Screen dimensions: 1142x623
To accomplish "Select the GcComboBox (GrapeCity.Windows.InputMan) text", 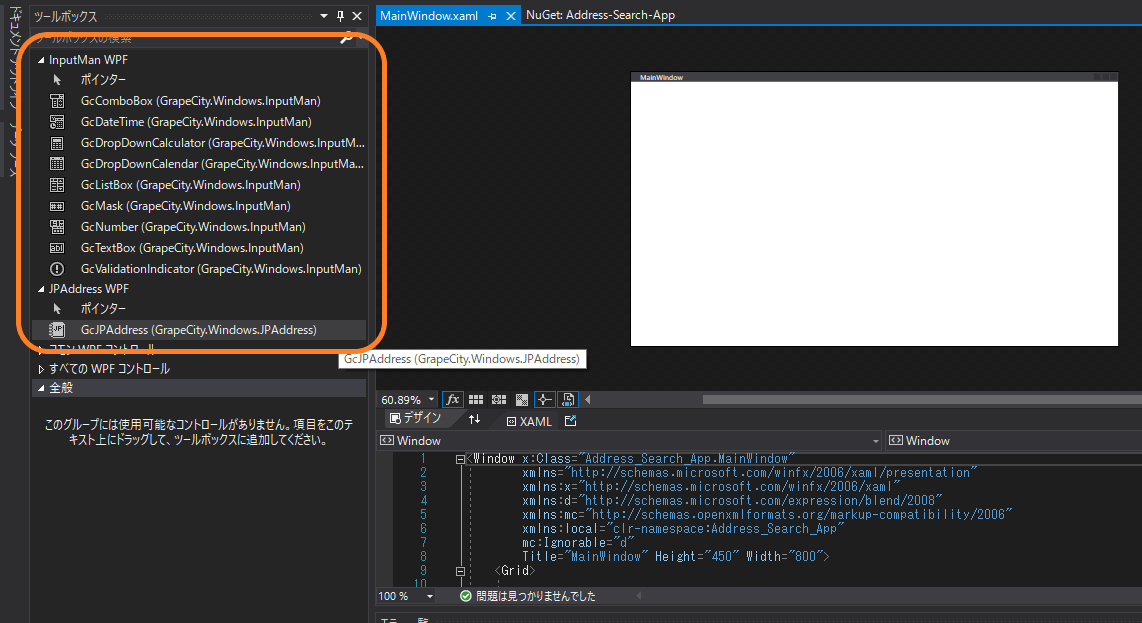I will pos(200,101).
